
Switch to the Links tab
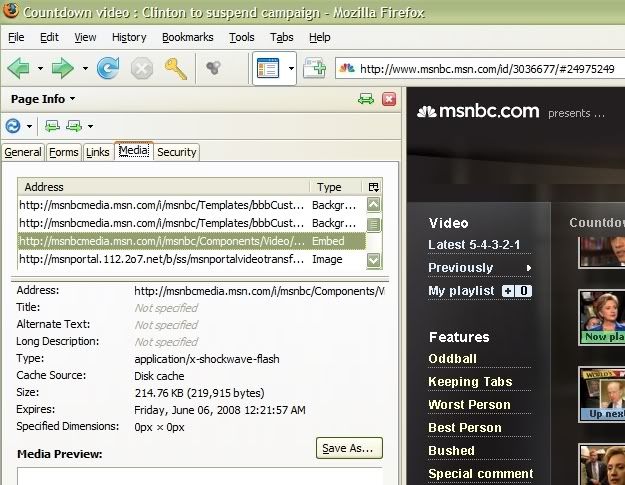[98, 152]
